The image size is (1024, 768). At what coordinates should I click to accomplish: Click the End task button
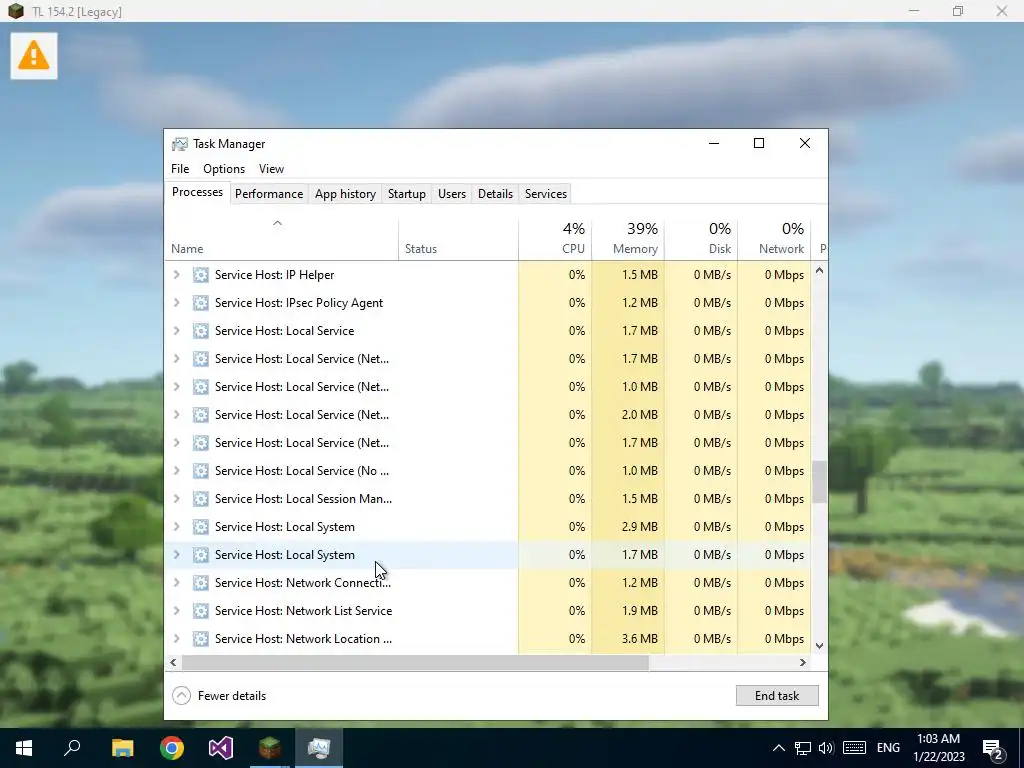[777, 696]
